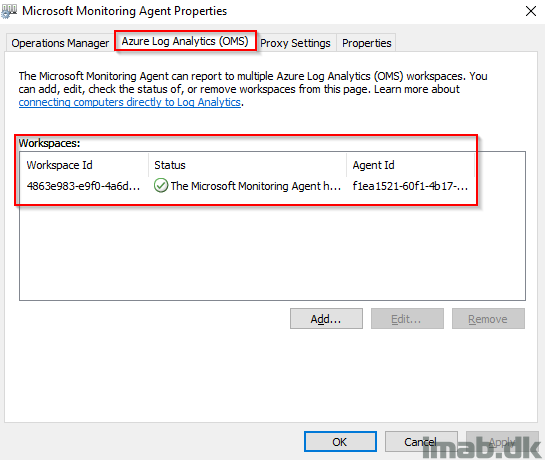Click the Cancel button
Viewport: 545px width, 460px height.
tap(421, 442)
